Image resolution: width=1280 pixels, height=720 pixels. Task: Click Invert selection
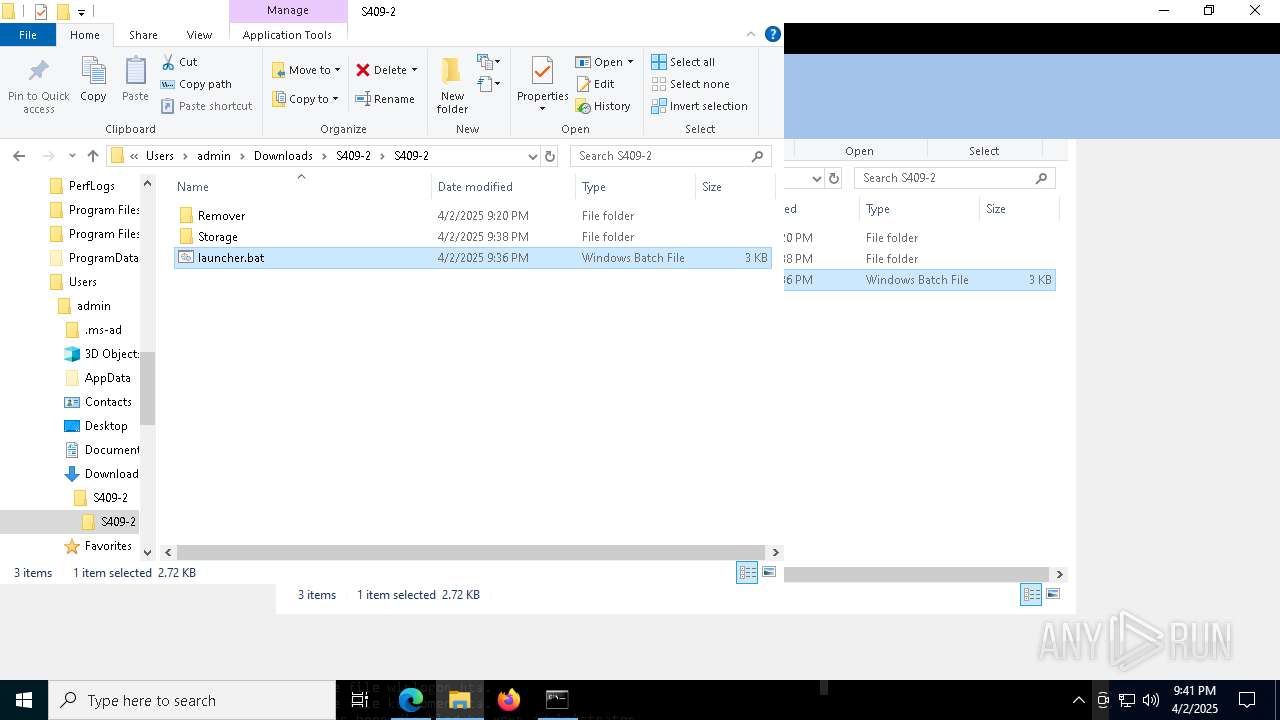click(699, 106)
